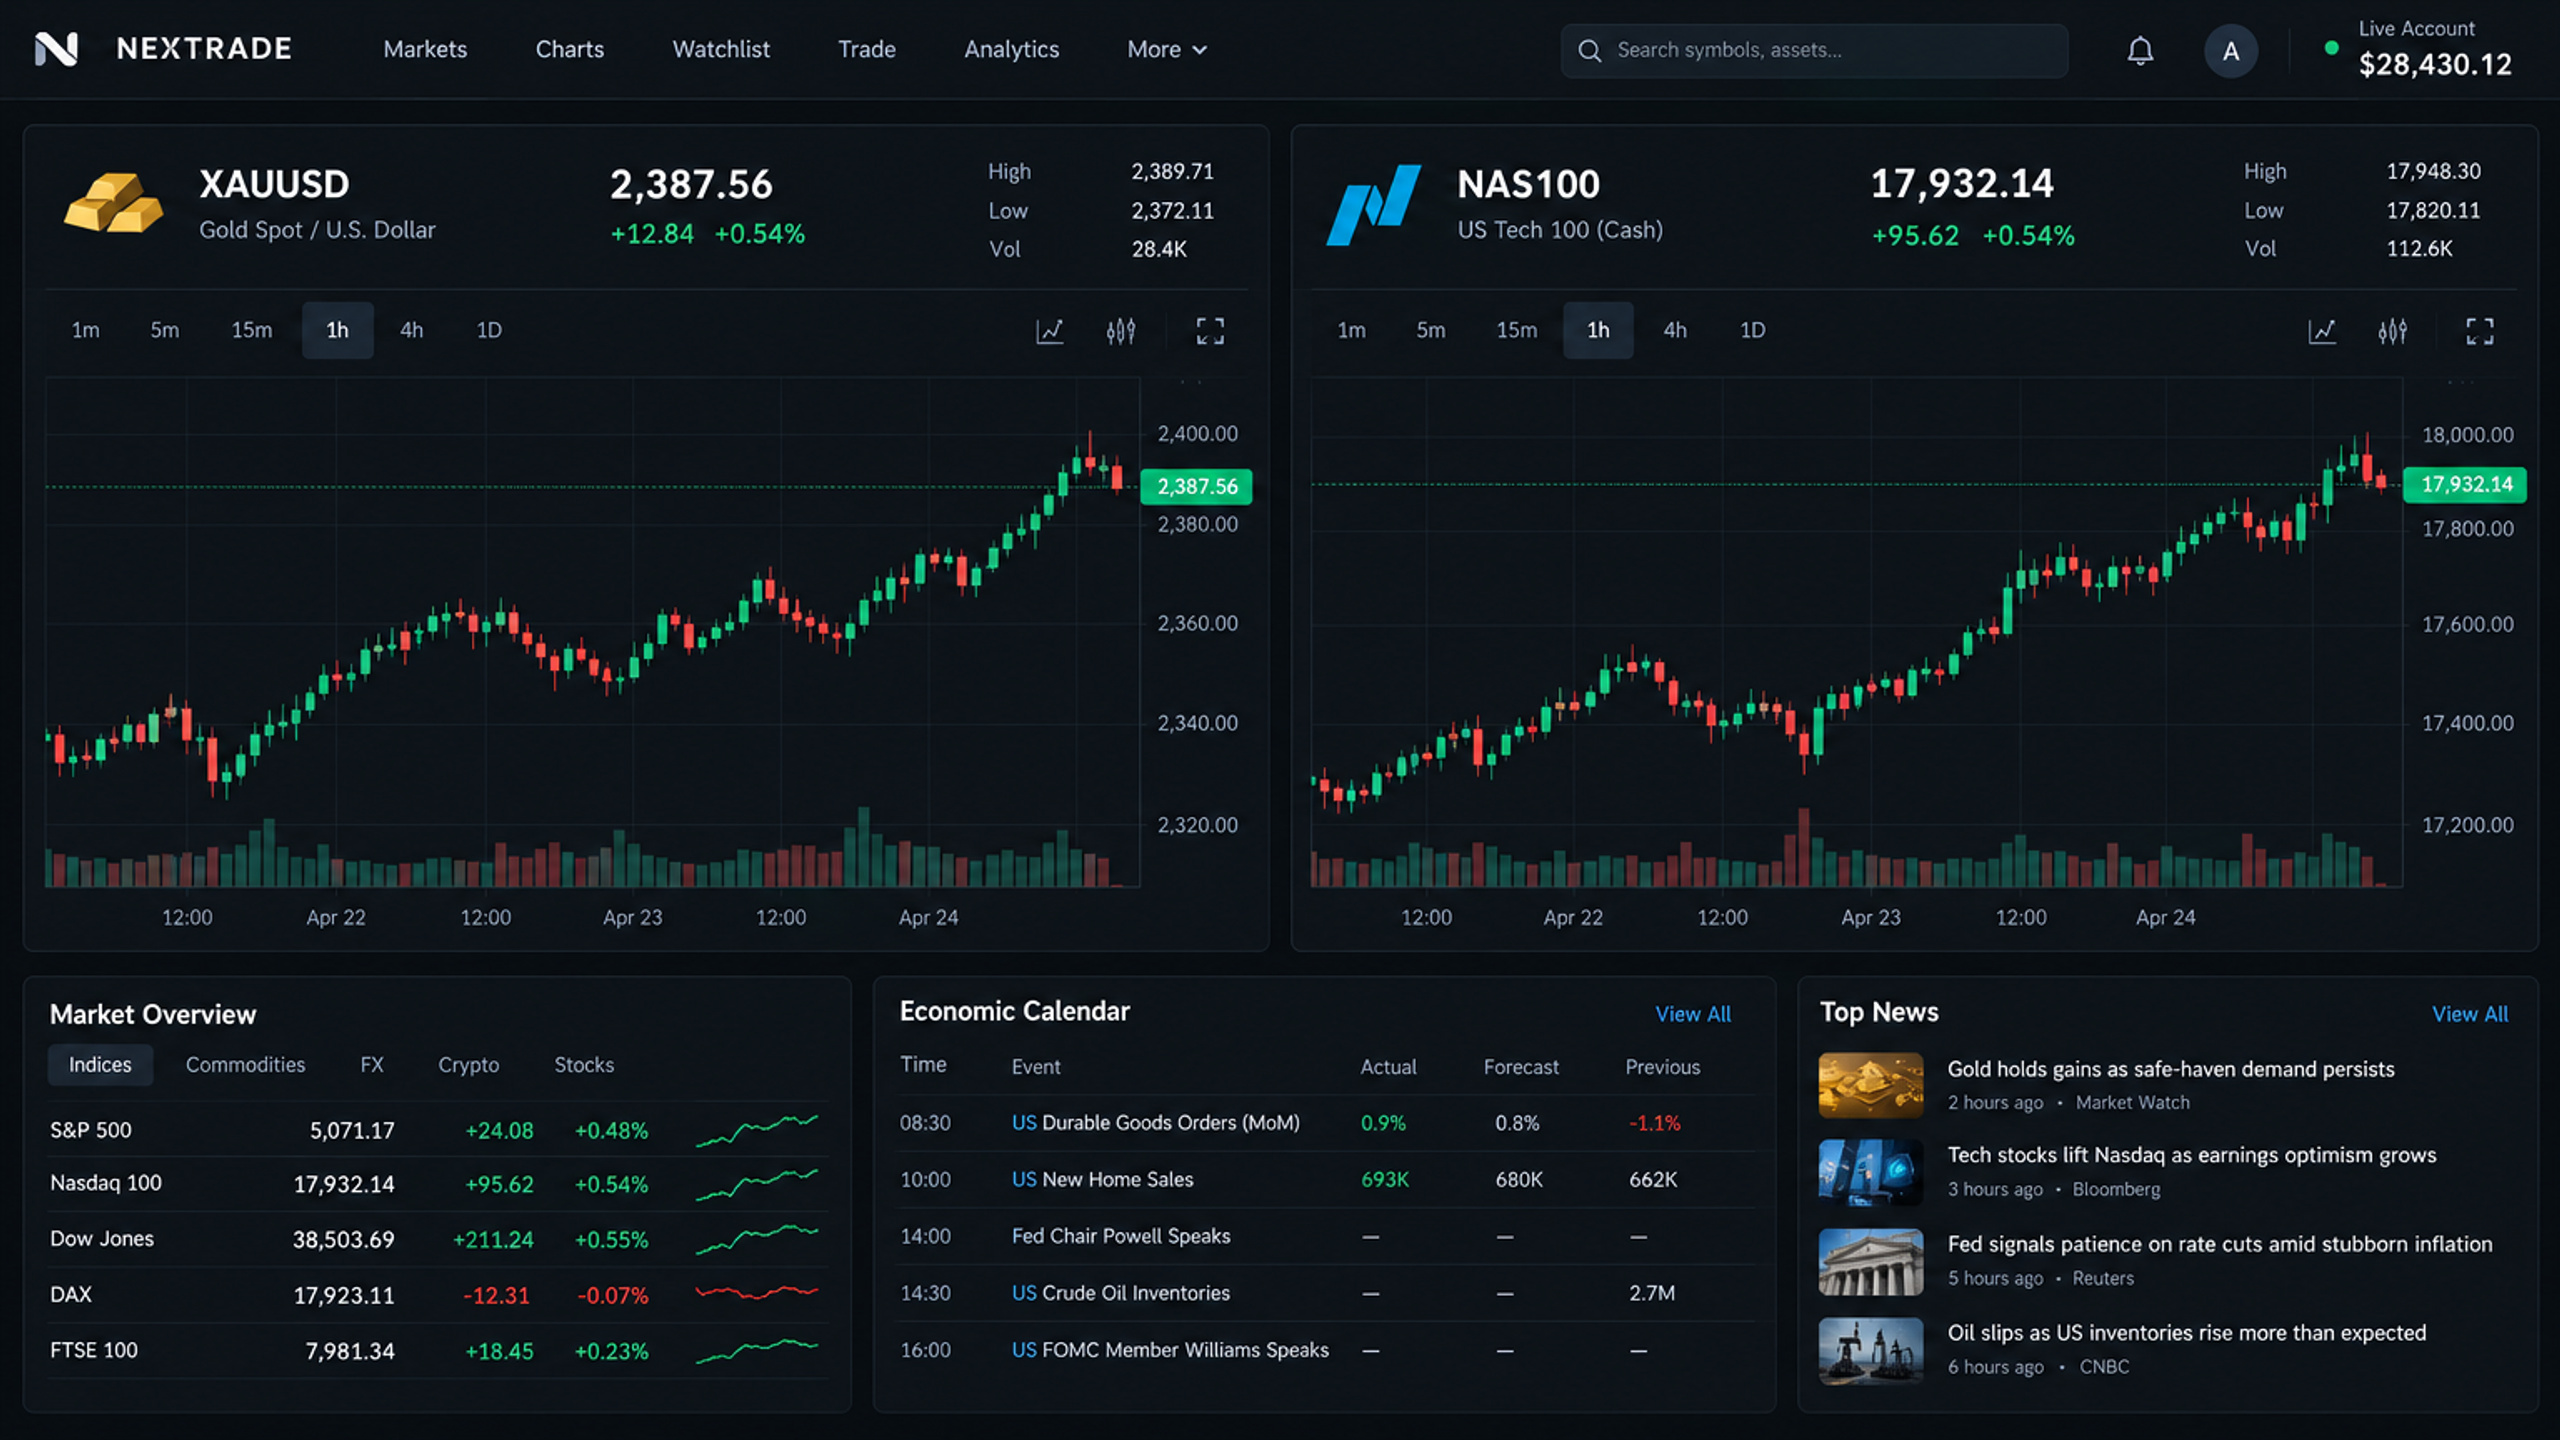Switch to Crypto tab in Market Overview
Image resolution: width=2560 pixels, height=1440 pixels.
pyautogui.click(x=468, y=1065)
